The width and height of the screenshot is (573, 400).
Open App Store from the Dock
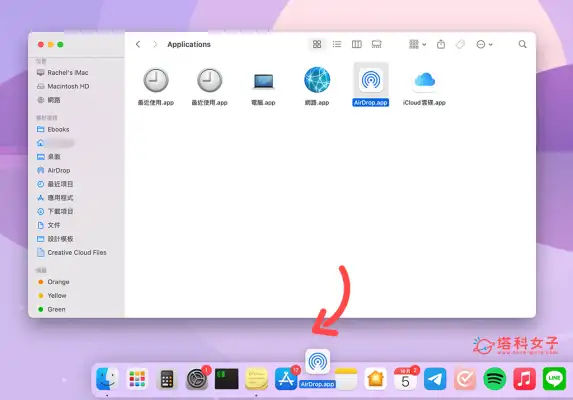286,379
